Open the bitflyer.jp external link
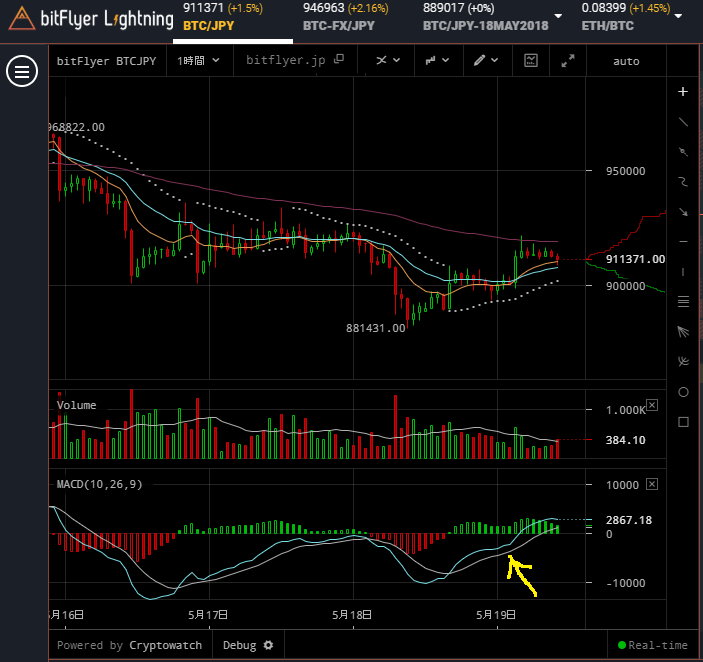The width and height of the screenshot is (703, 662). [294, 61]
